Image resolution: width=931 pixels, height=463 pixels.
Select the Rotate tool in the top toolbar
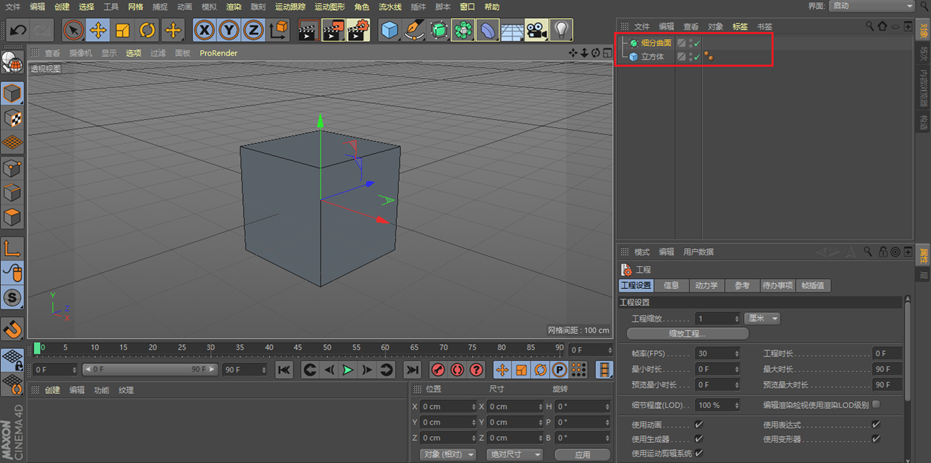click(147, 30)
